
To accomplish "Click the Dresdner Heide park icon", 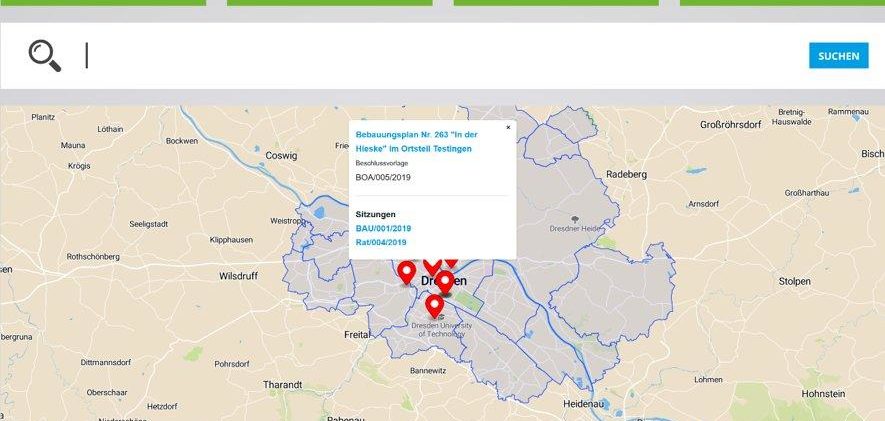I will click(x=575, y=218).
